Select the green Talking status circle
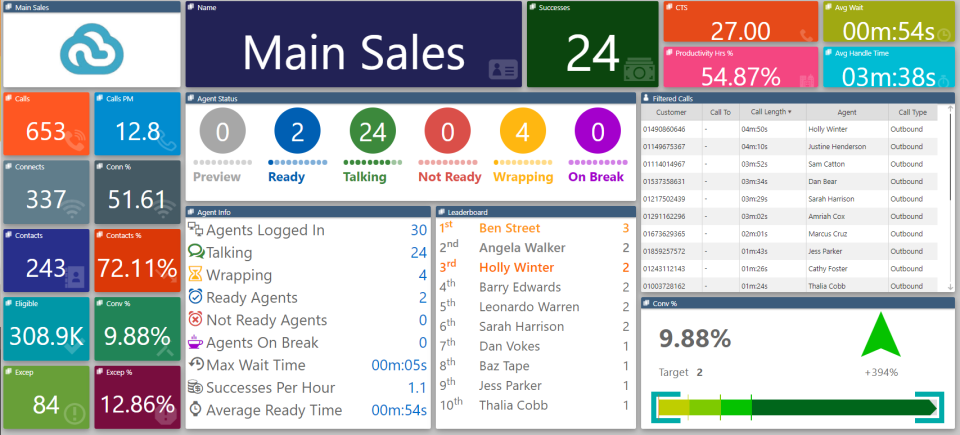Image resolution: width=960 pixels, height=435 pixels. click(x=373, y=132)
